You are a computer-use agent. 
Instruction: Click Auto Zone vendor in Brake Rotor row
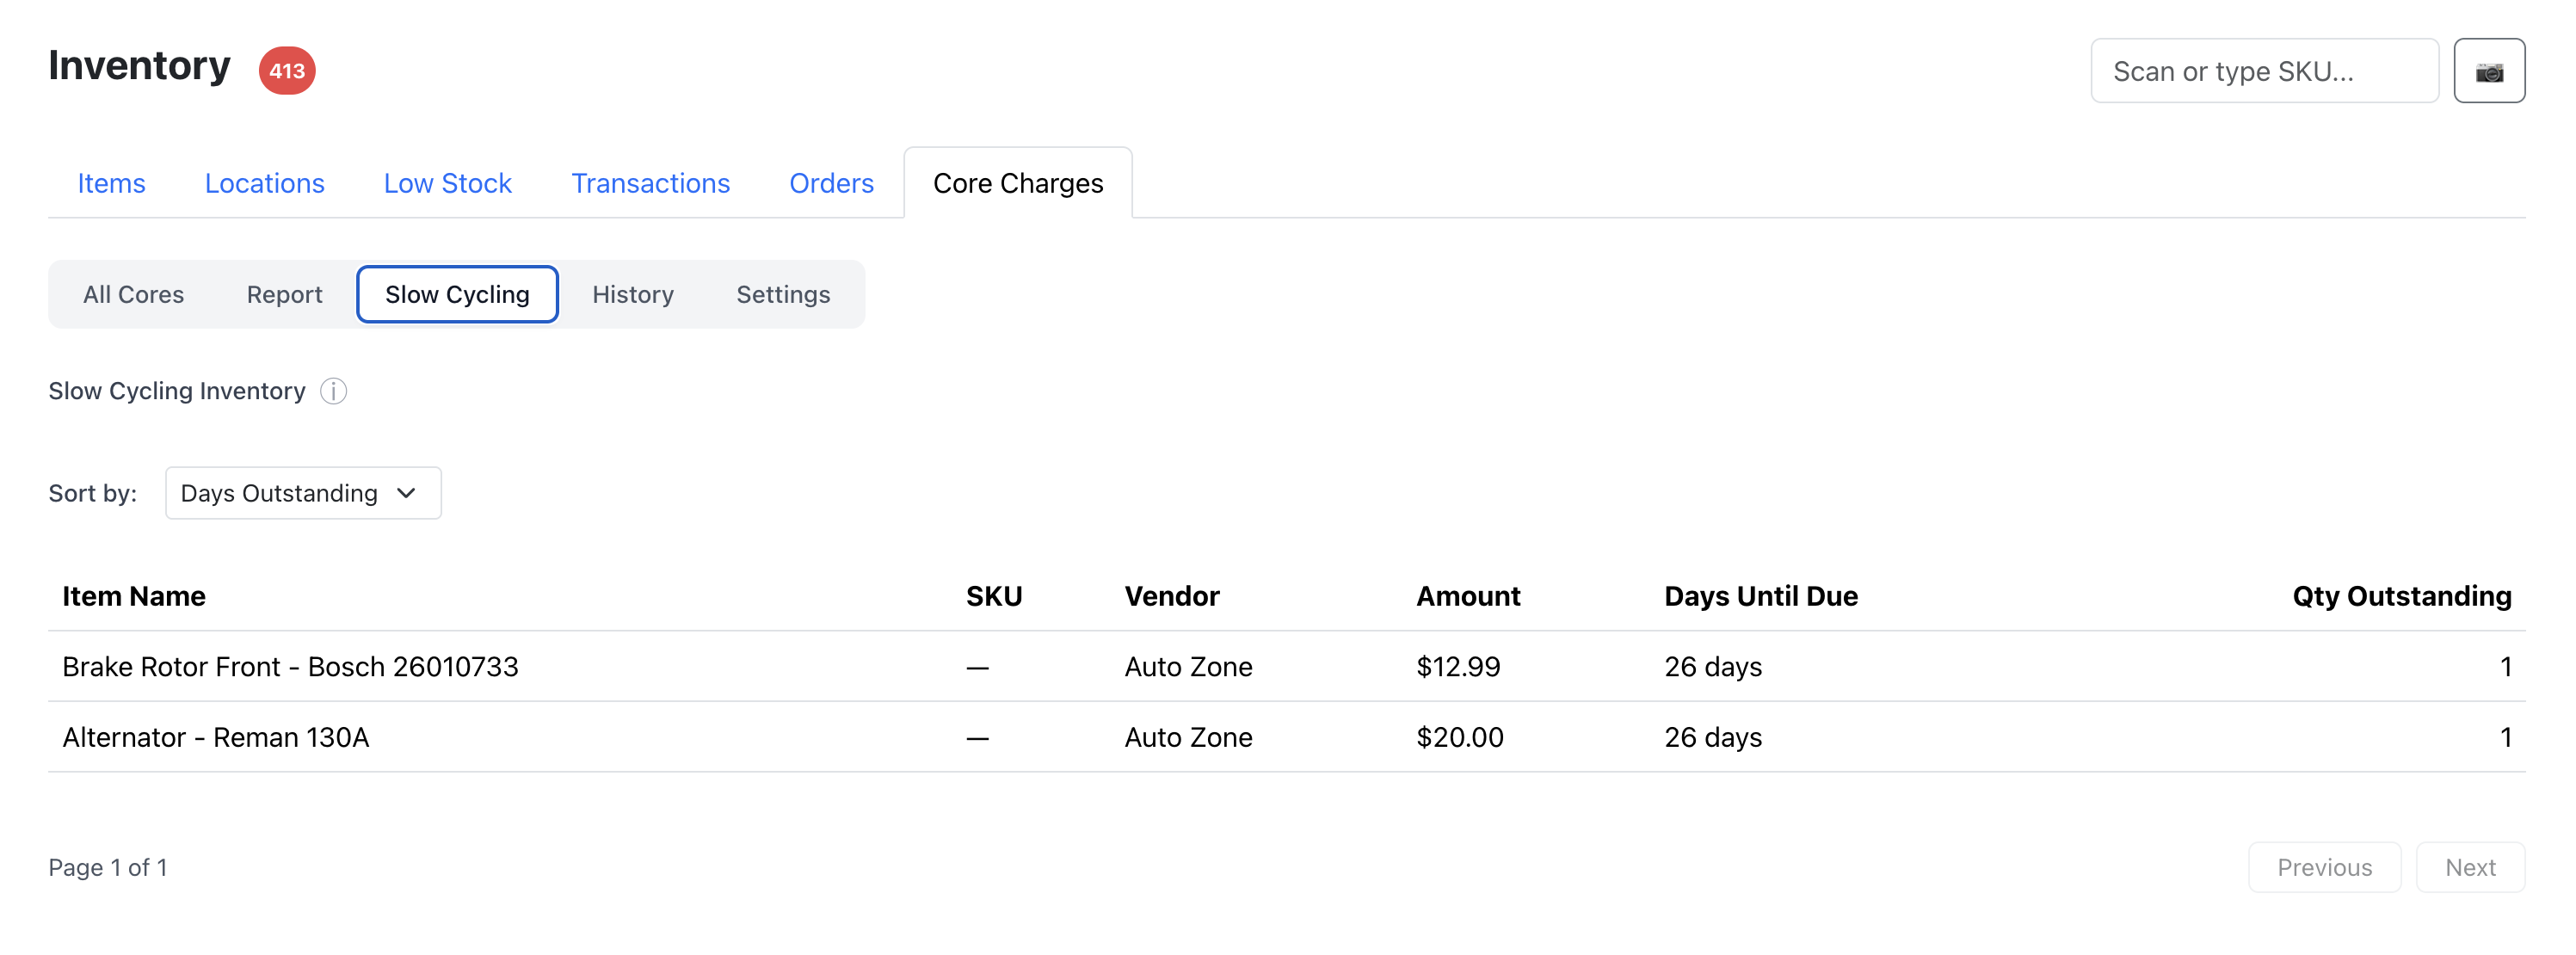(1188, 666)
